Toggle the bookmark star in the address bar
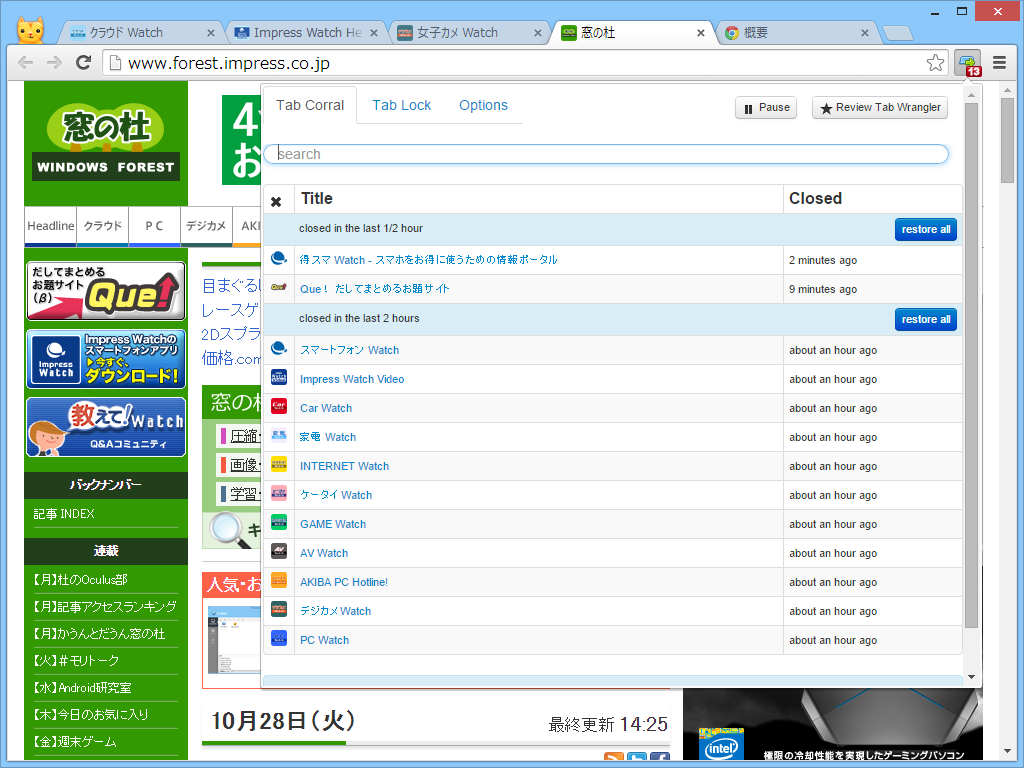This screenshot has height=768, width=1024. [x=935, y=62]
